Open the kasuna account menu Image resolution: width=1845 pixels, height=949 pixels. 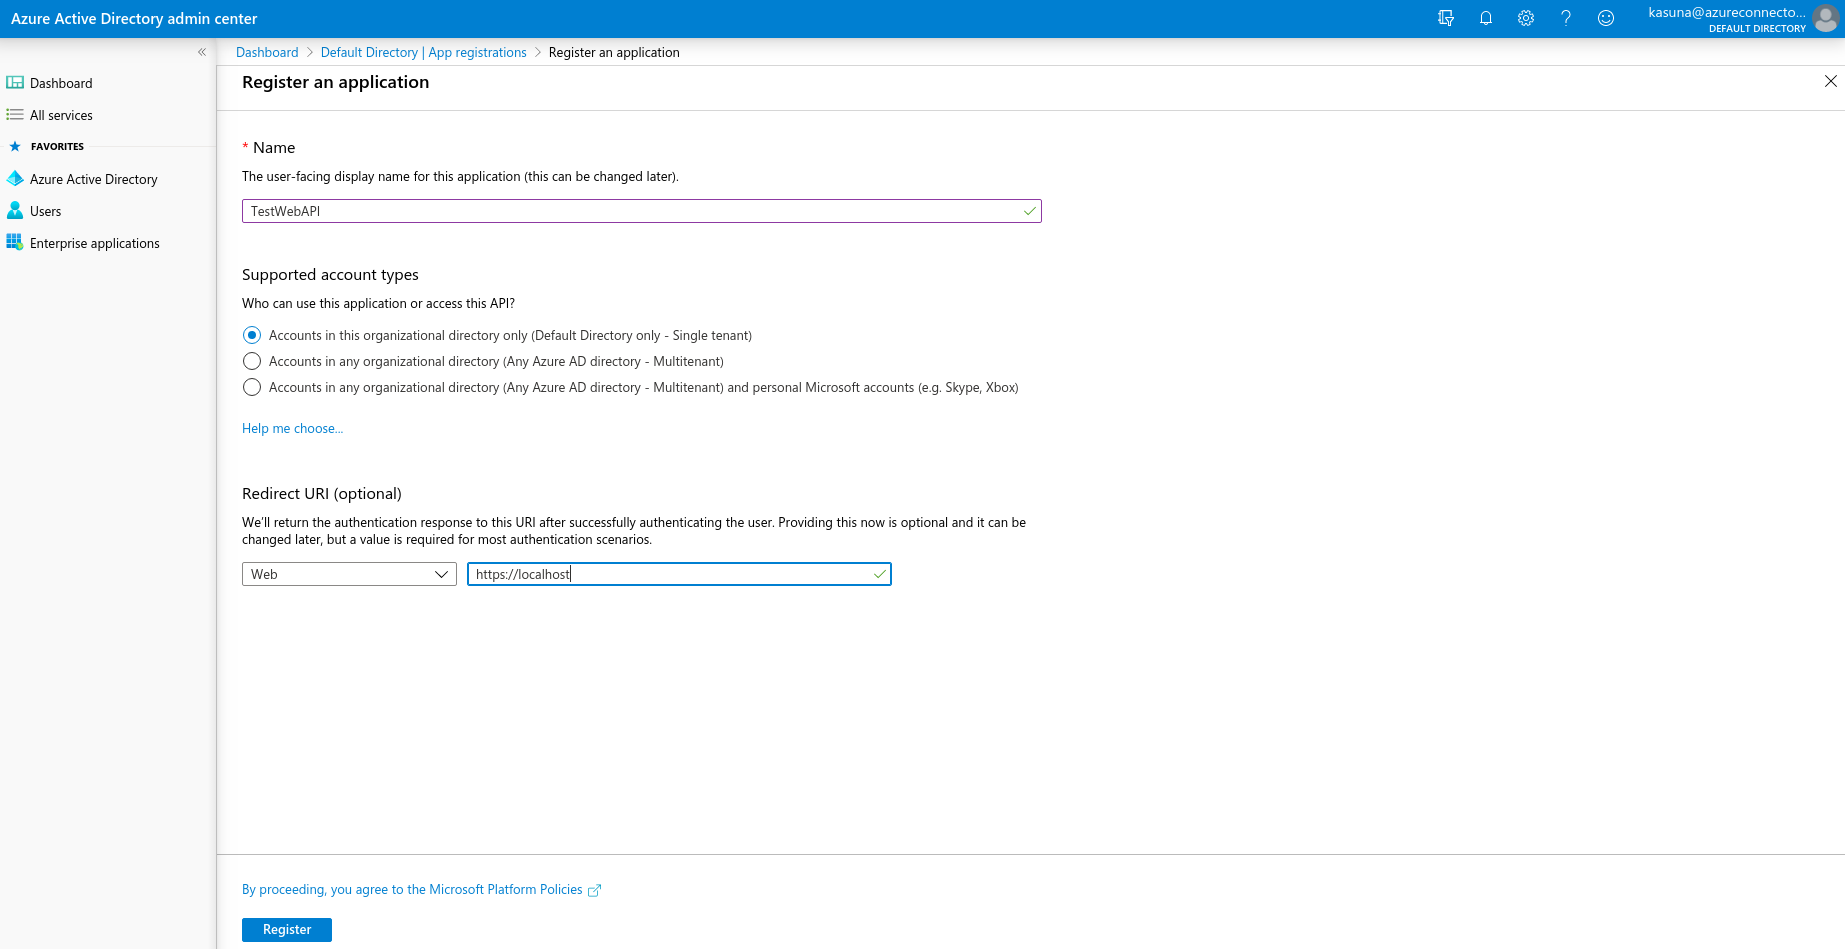pyautogui.click(x=1740, y=18)
